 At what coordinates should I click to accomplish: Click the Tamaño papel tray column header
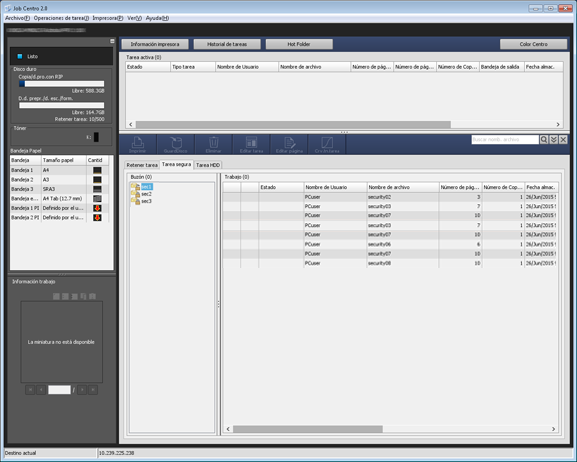tap(64, 160)
